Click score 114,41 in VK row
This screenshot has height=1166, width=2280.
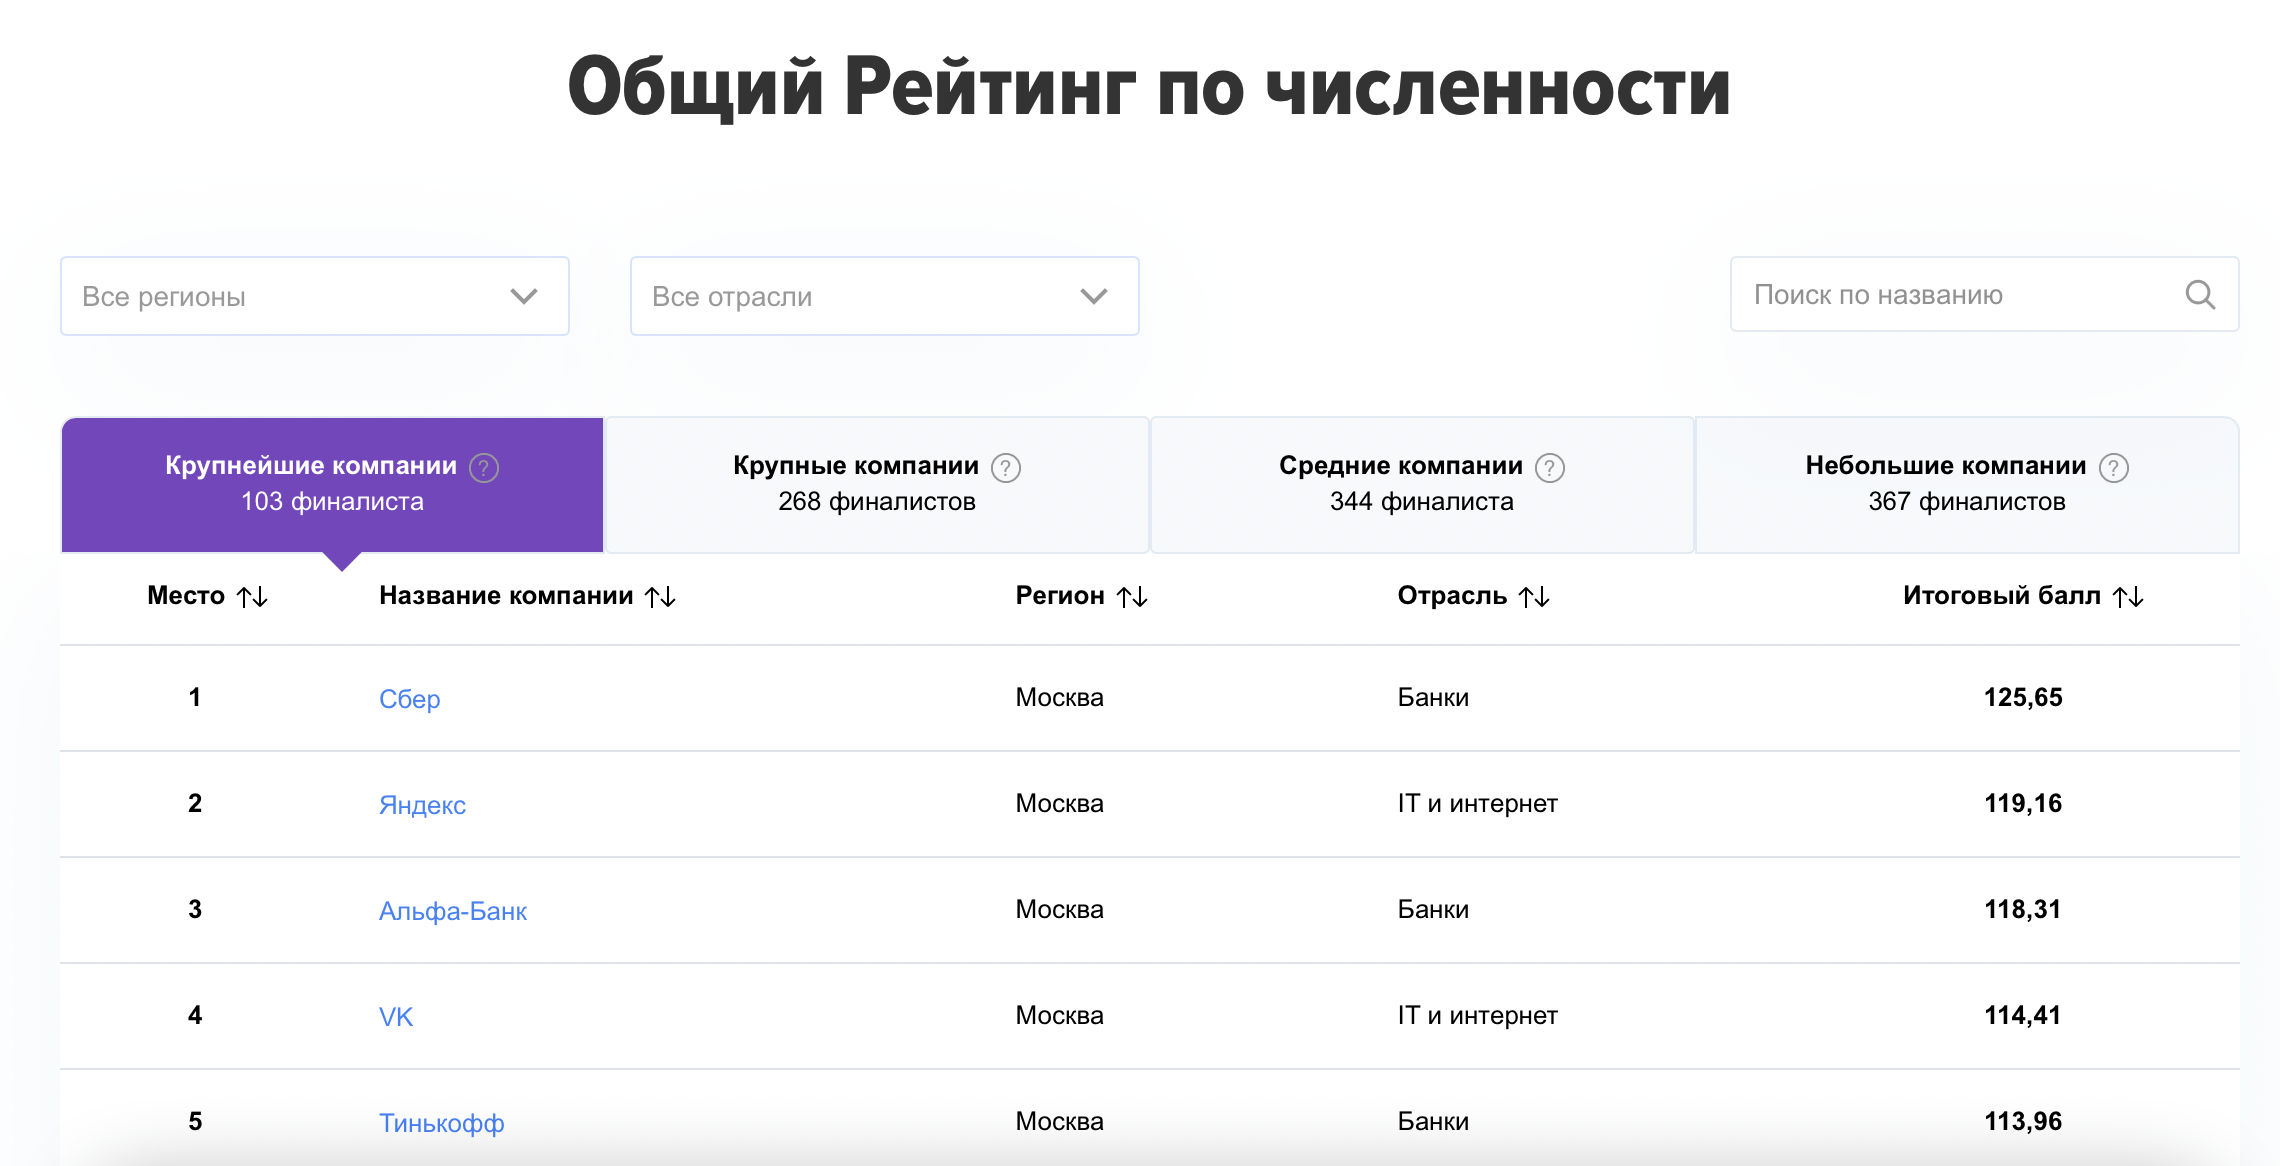point(2023,1015)
